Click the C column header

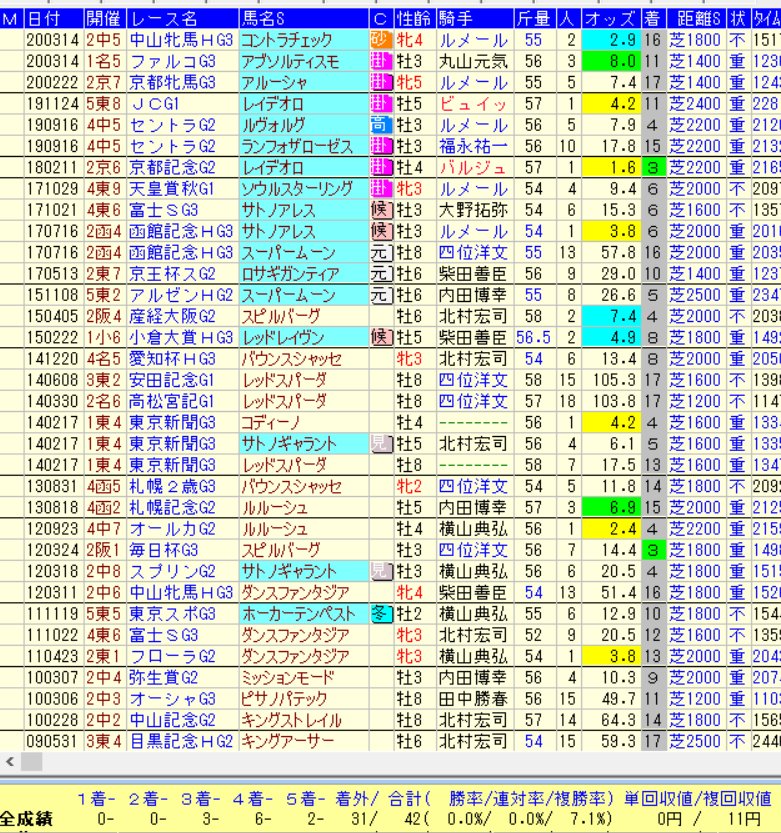click(381, 19)
